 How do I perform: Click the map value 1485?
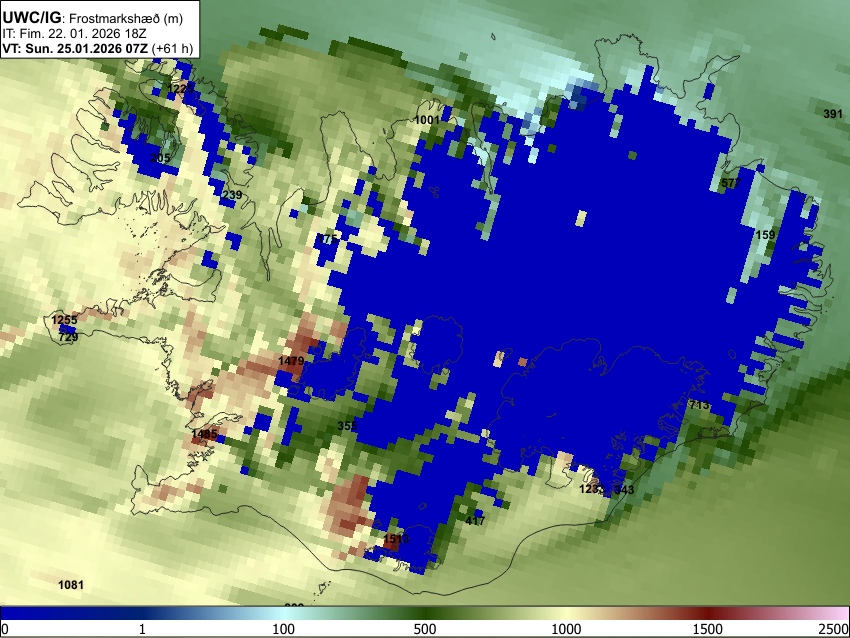tap(204, 434)
